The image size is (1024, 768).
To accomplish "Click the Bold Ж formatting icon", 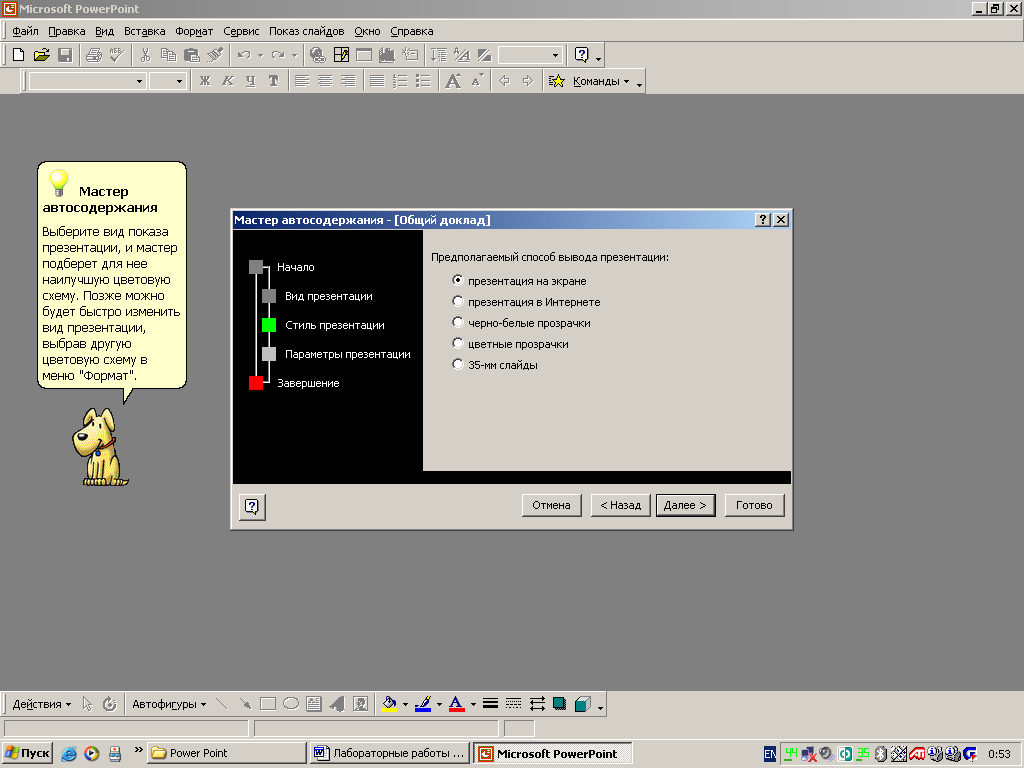I will pos(205,81).
